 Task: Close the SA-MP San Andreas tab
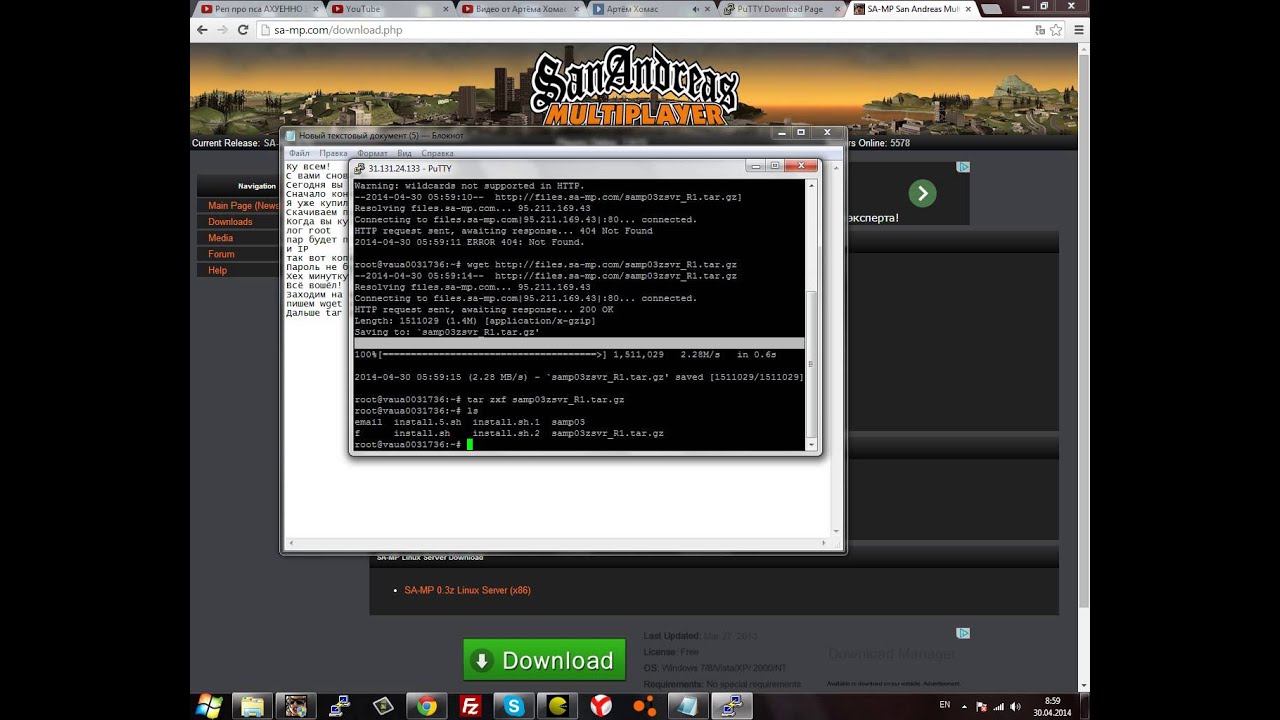[x=968, y=9]
